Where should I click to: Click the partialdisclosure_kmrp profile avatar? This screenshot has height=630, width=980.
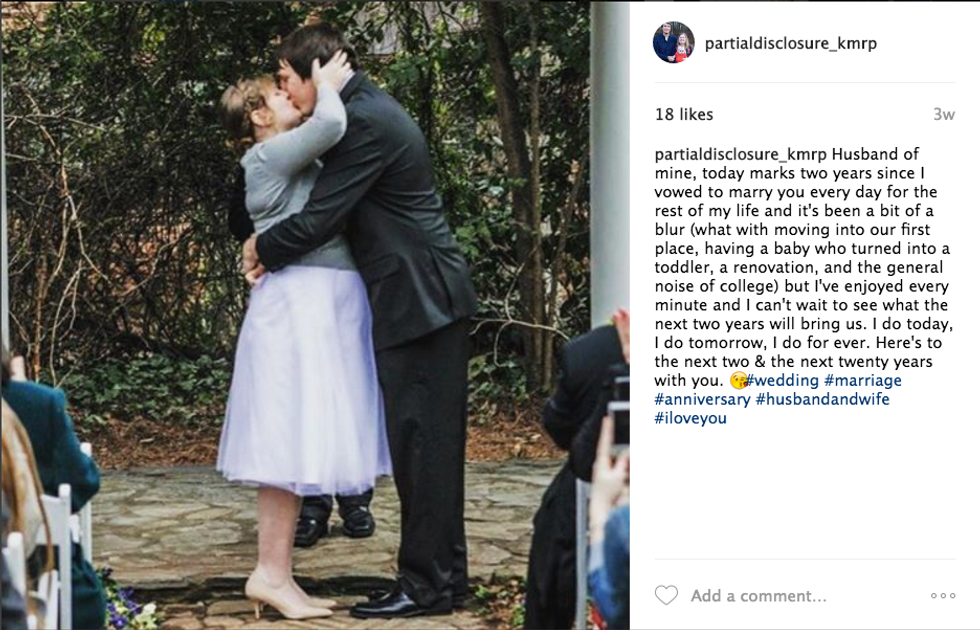coord(674,42)
